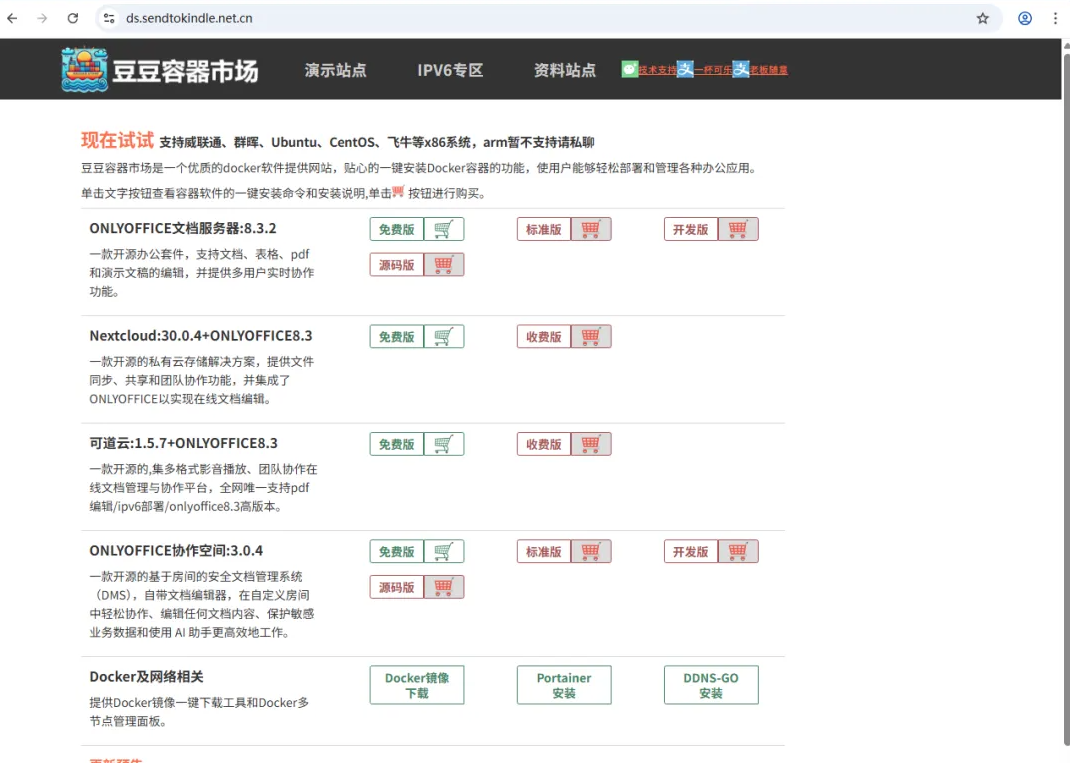
Task: Click 收费版 button for Nextcloud
Action: tap(544, 336)
